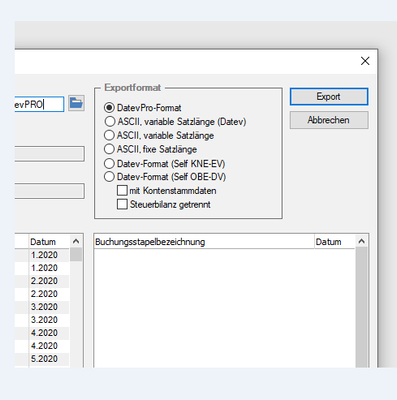This screenshot has width=397, height=400.
Task: Select second 4.2020 date row
Action: 42,346
